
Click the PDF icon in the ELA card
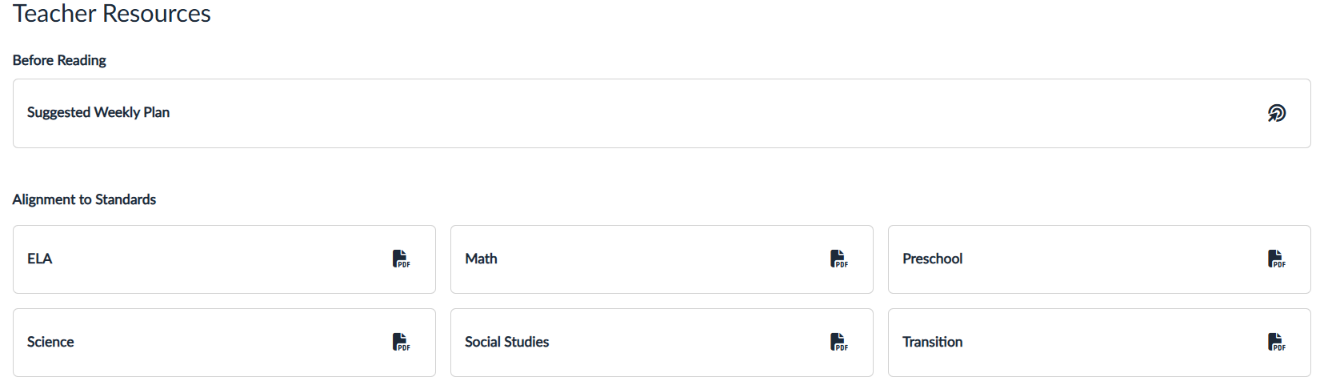pos(401,259)
